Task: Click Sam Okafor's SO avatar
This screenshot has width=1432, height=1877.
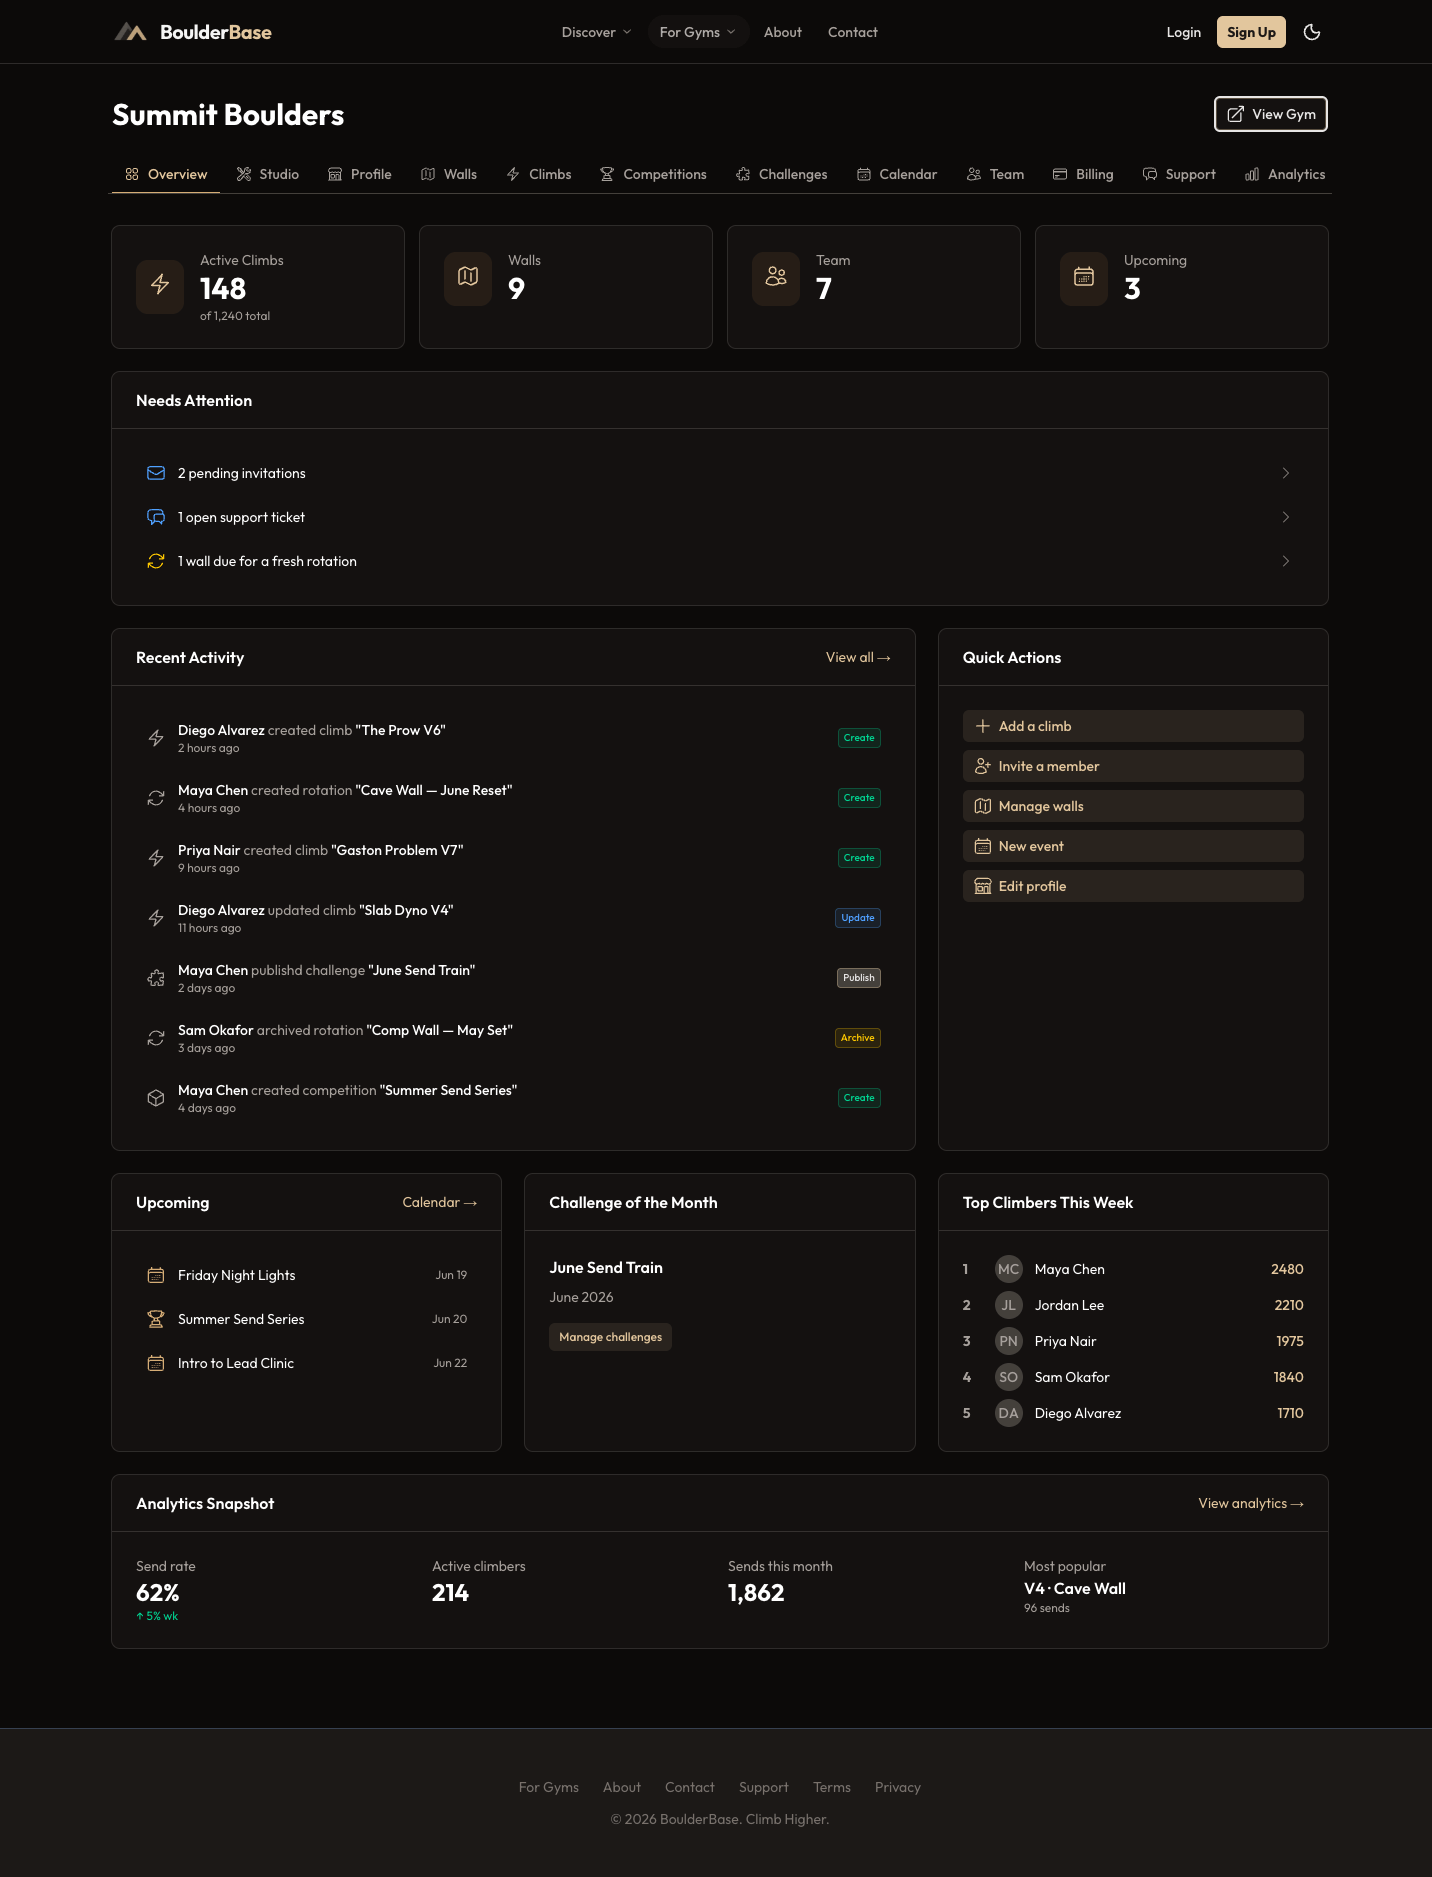Action: (1009, 1377)
